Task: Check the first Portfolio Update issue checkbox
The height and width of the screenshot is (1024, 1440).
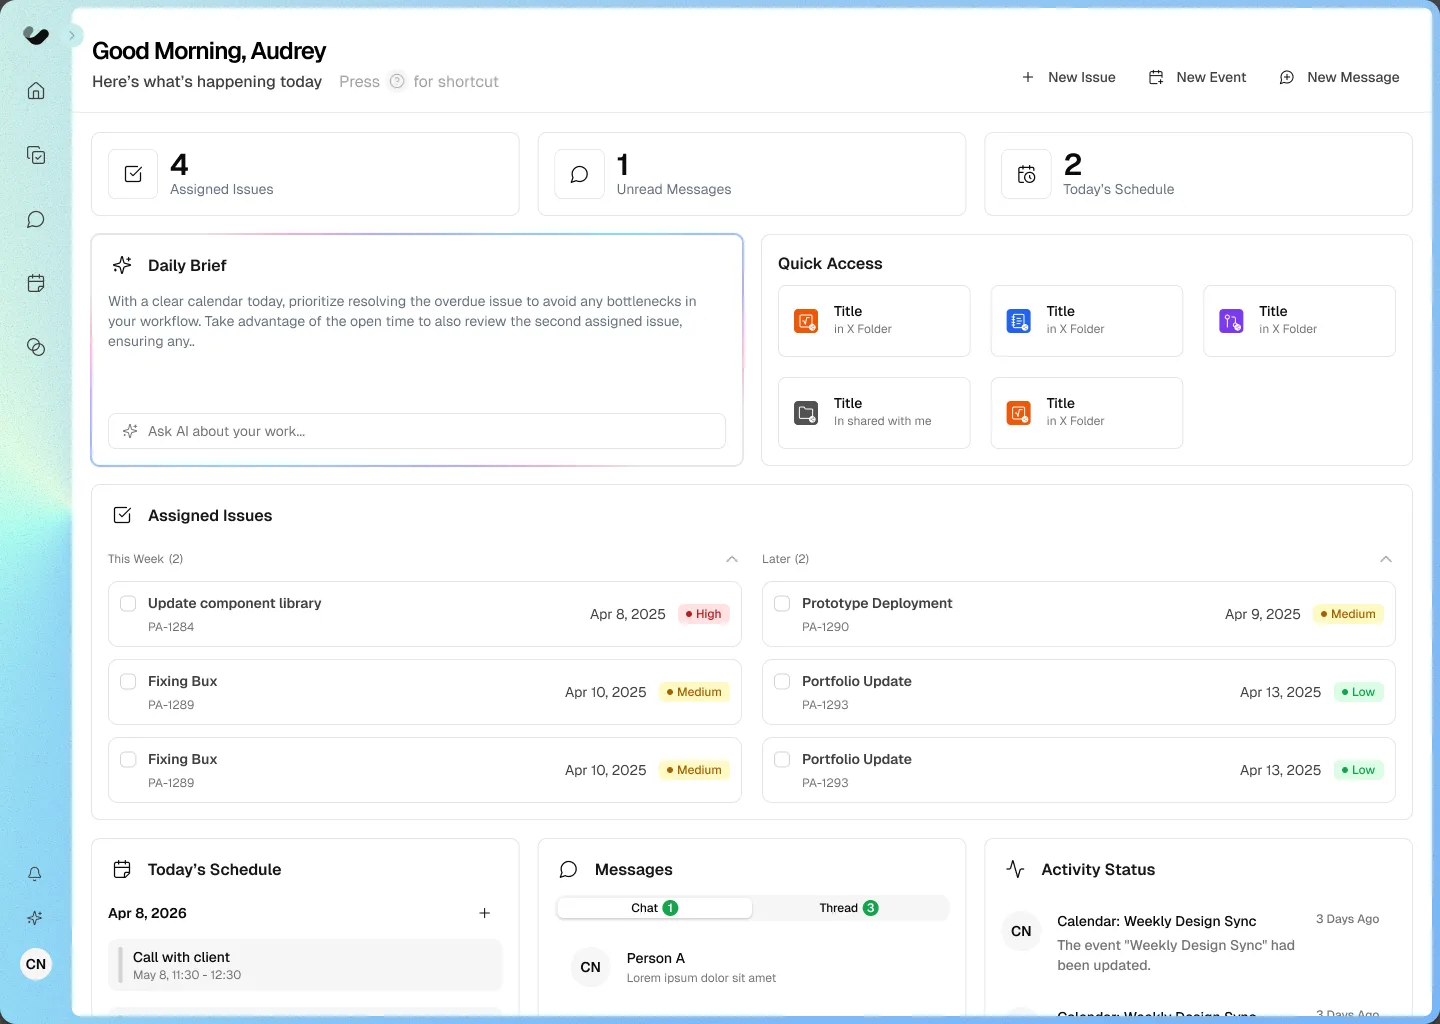Action: pos(782,682)
